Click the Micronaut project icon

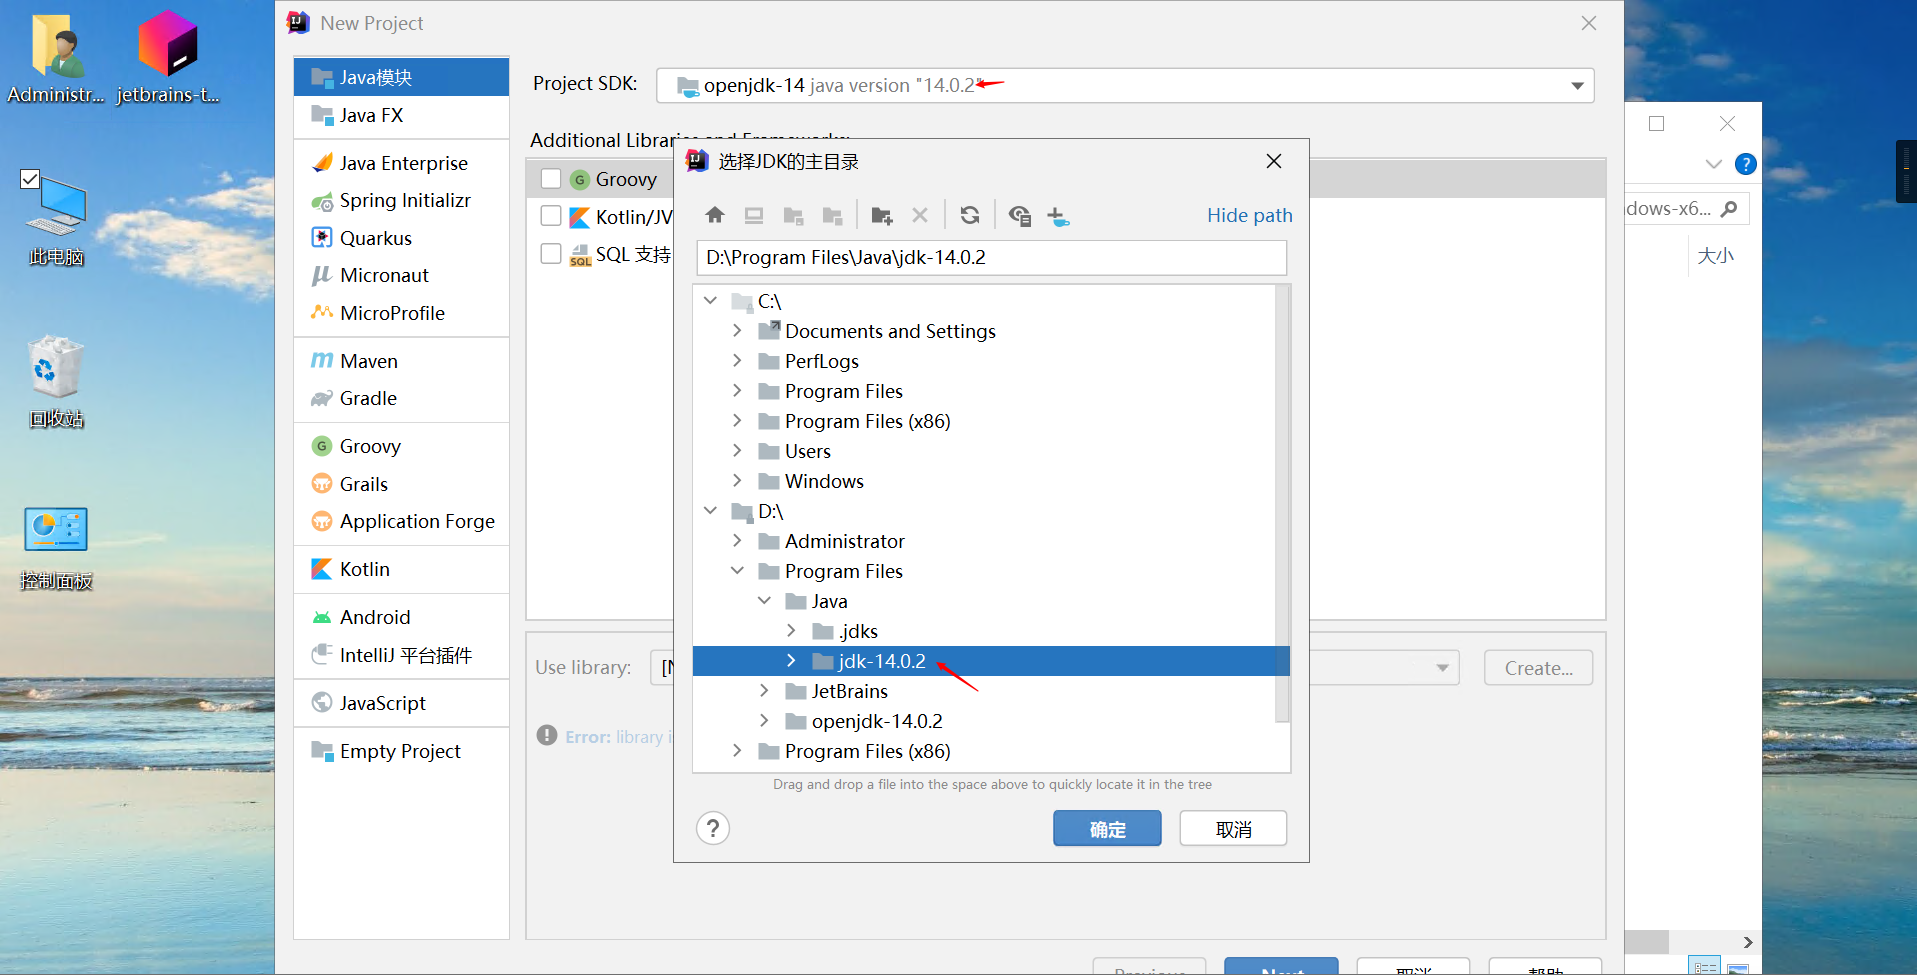coord(321,275)
